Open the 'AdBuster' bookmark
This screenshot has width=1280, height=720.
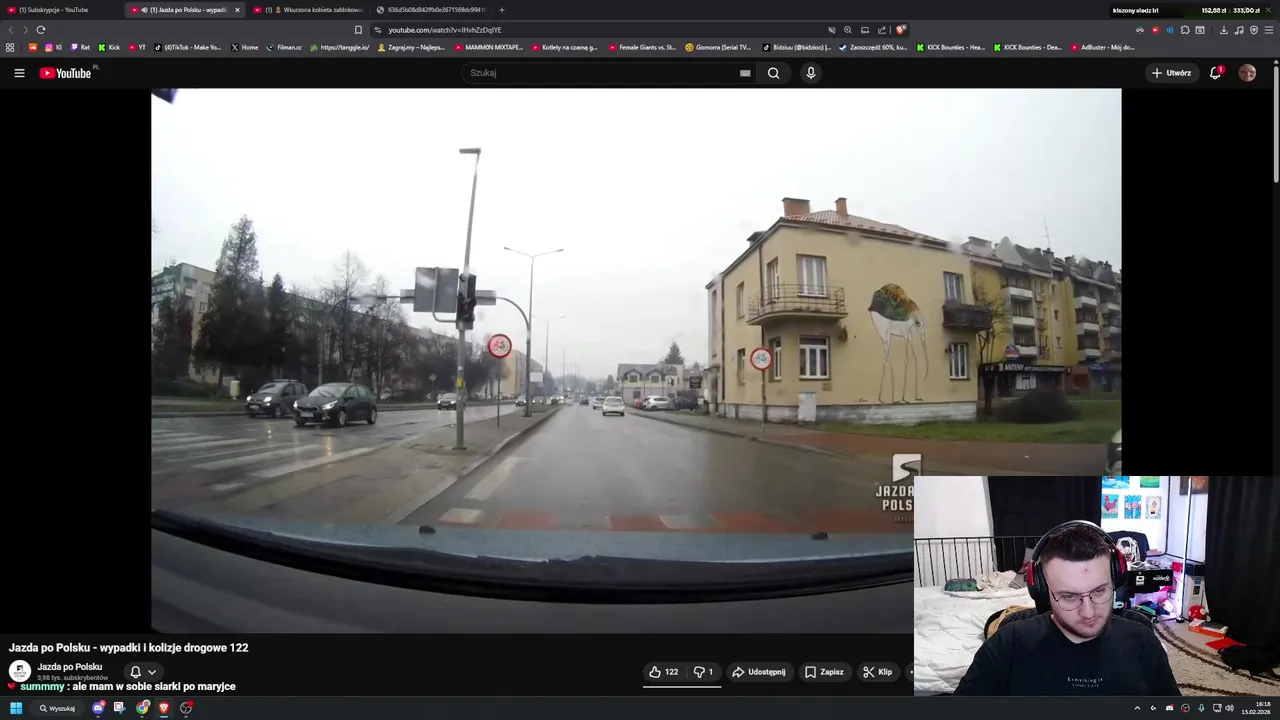tap(1102, 47)
